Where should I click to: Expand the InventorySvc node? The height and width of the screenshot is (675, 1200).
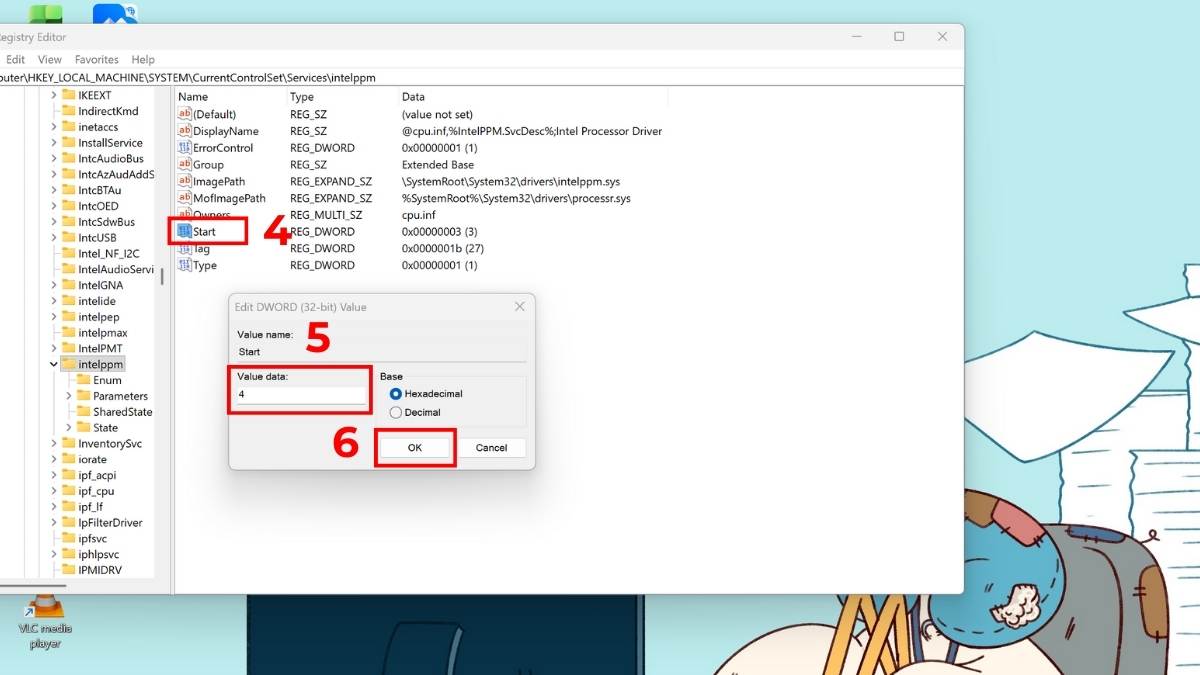[x=53, y=443]
